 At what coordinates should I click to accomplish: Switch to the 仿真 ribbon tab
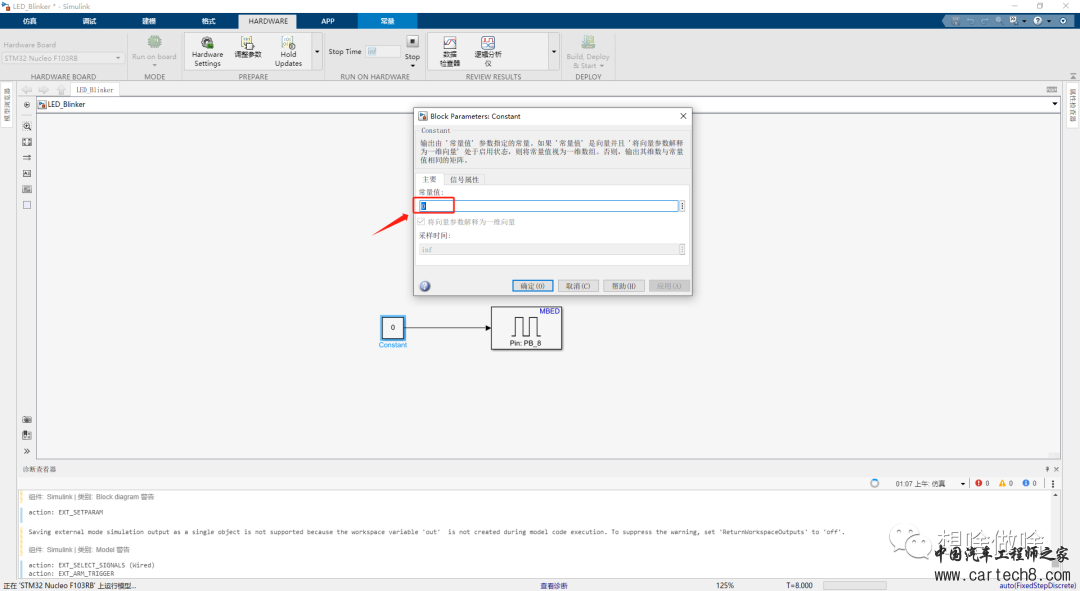tap(30, 21)
